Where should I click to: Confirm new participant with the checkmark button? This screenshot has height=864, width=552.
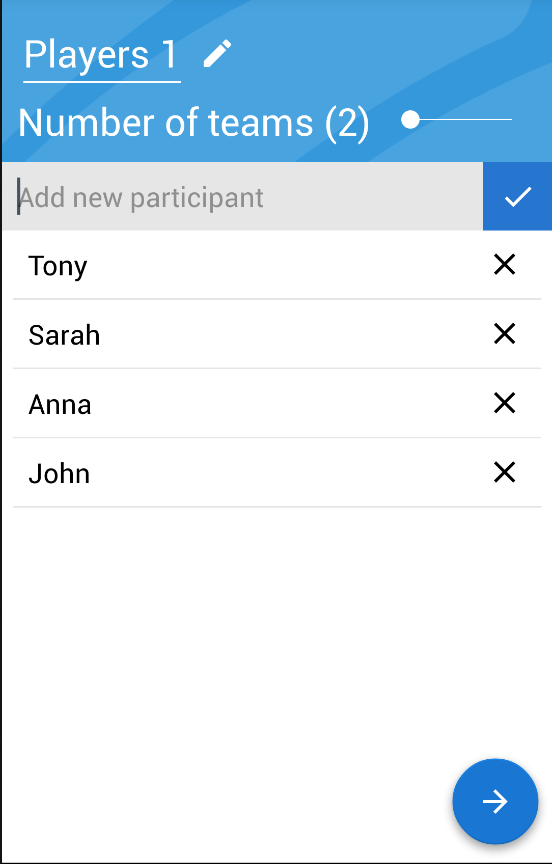tap(517, 196)
